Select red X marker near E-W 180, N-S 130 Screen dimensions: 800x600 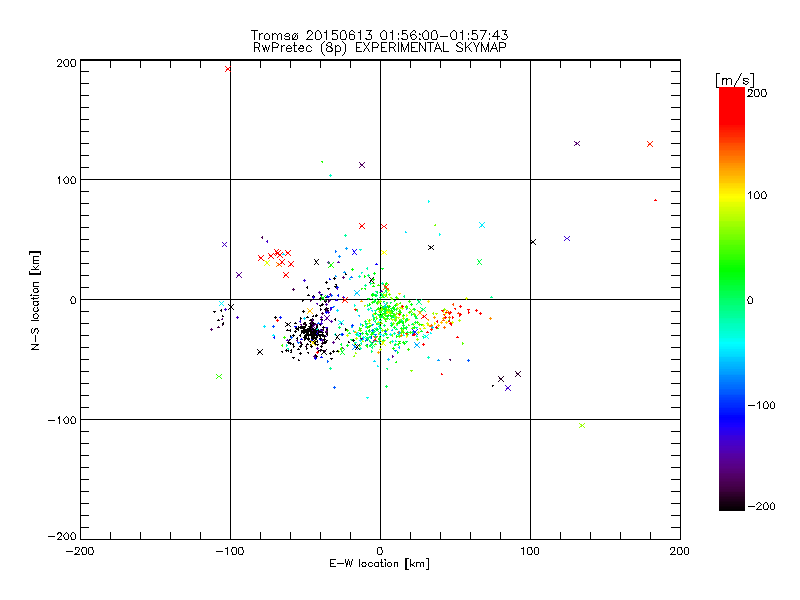tap(649, 144)
